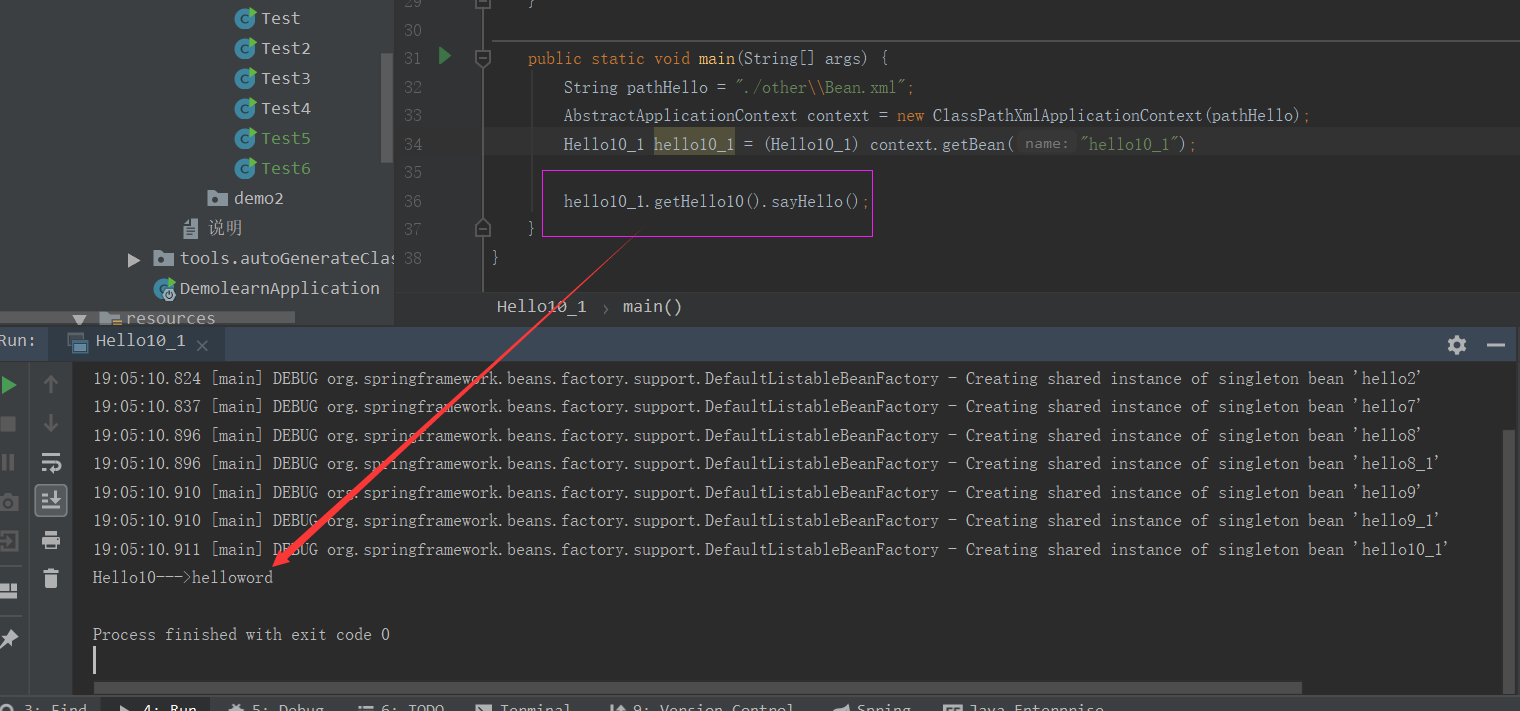Open the 5: Debug tool window tab
Image resolution: width=1520 pixels, height=711 pixels.
[x=277, y=705]
